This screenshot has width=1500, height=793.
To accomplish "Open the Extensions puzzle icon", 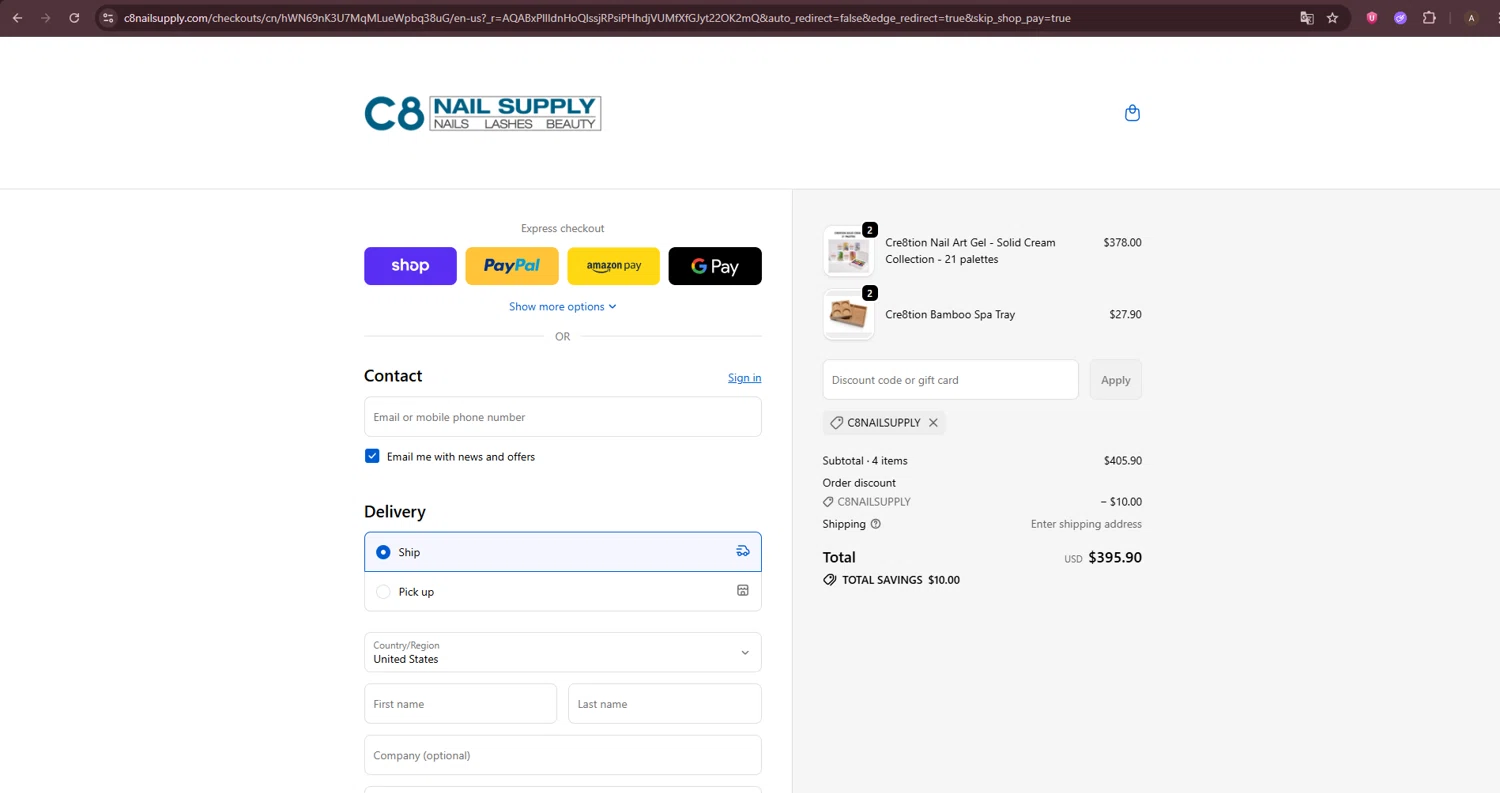I will (x=1429, y=18).
